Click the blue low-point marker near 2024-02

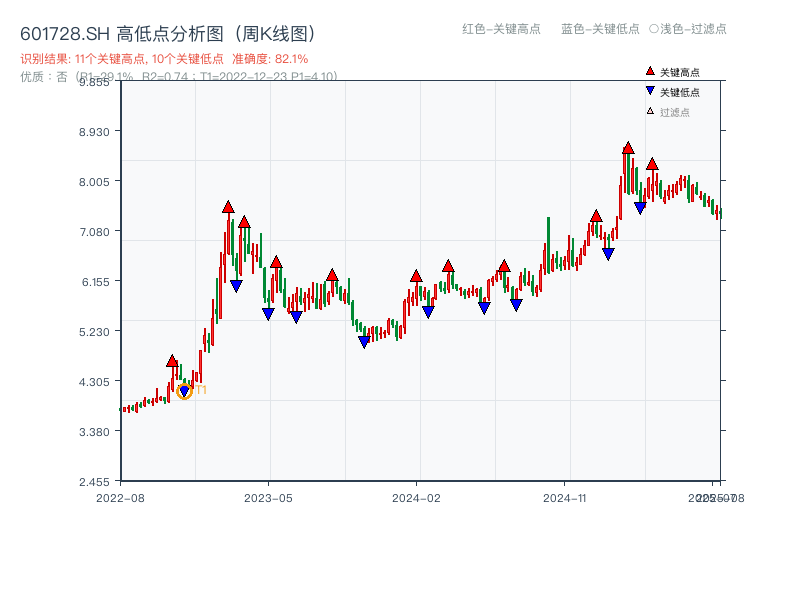[x=430, y=312]
